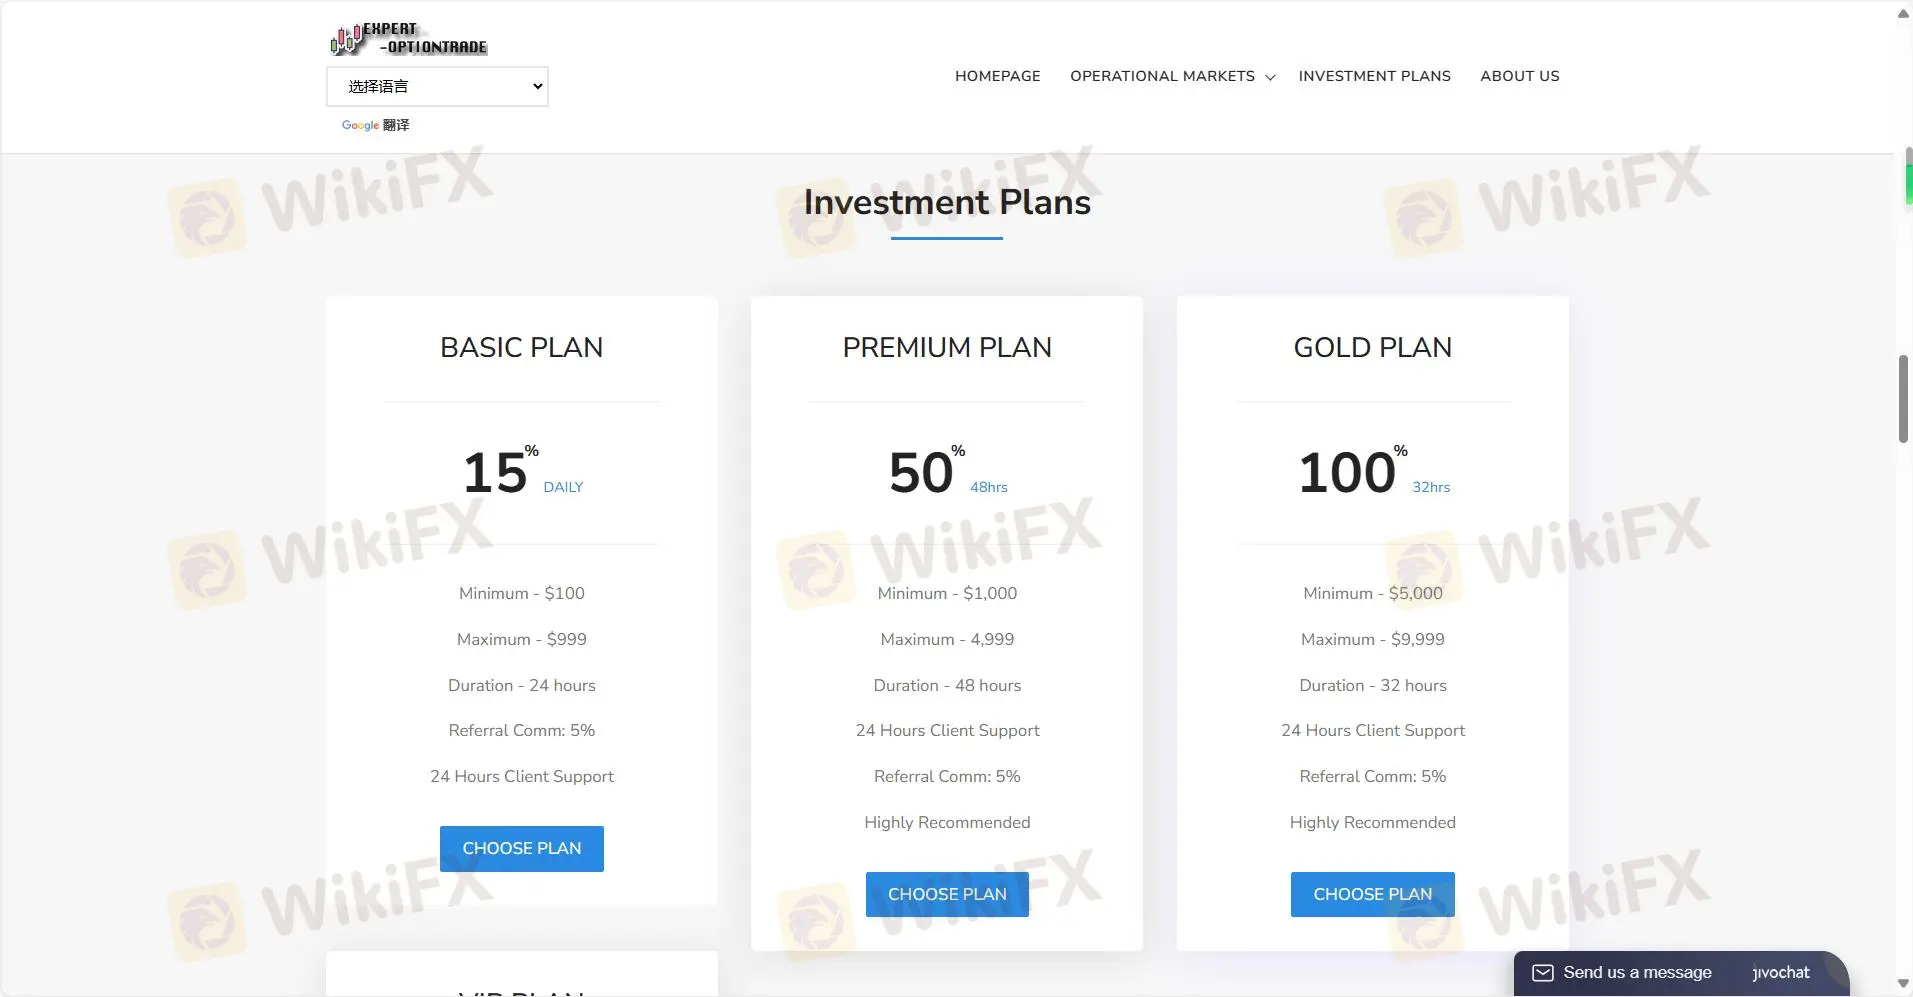Choose the Gold Plan button

point(1372,894)
